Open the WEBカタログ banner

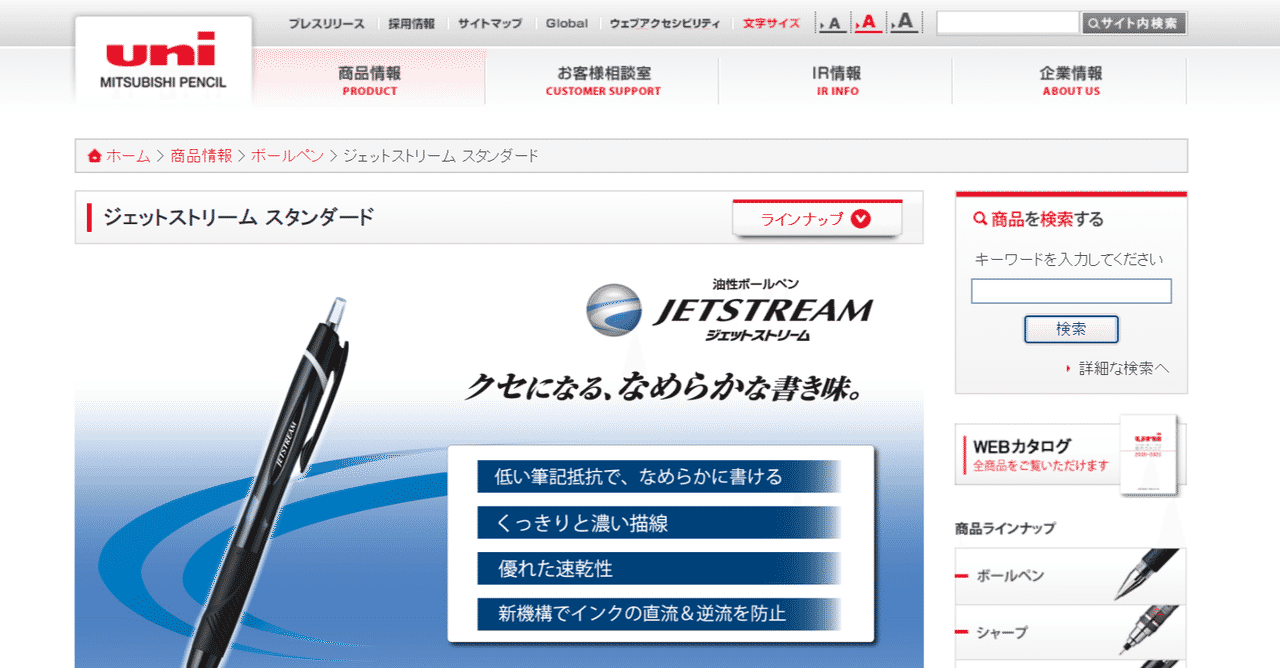[x=1070, y=455]
